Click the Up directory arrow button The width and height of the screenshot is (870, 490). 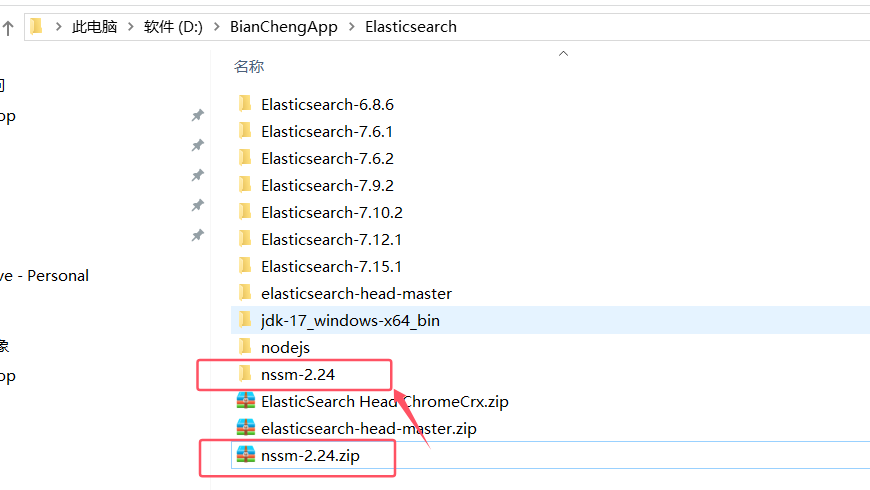[8, 28]
